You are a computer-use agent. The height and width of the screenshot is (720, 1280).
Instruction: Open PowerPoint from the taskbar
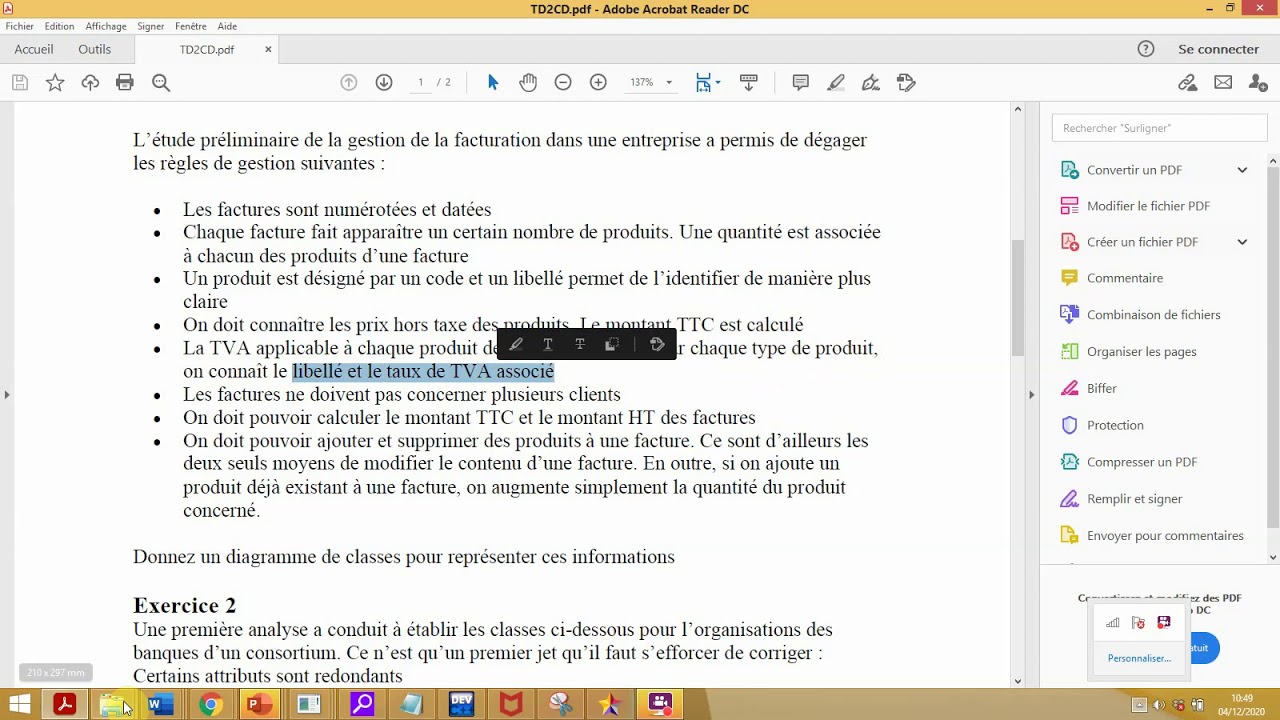258,705
